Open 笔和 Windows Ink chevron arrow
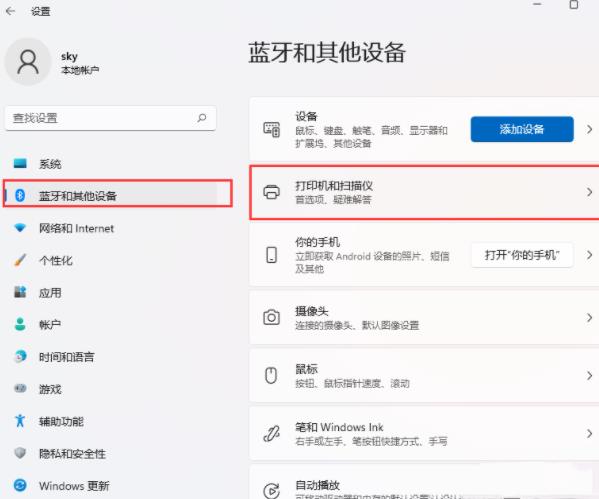Viewport: 599px width, 499px height. click(x=589, y=434)
